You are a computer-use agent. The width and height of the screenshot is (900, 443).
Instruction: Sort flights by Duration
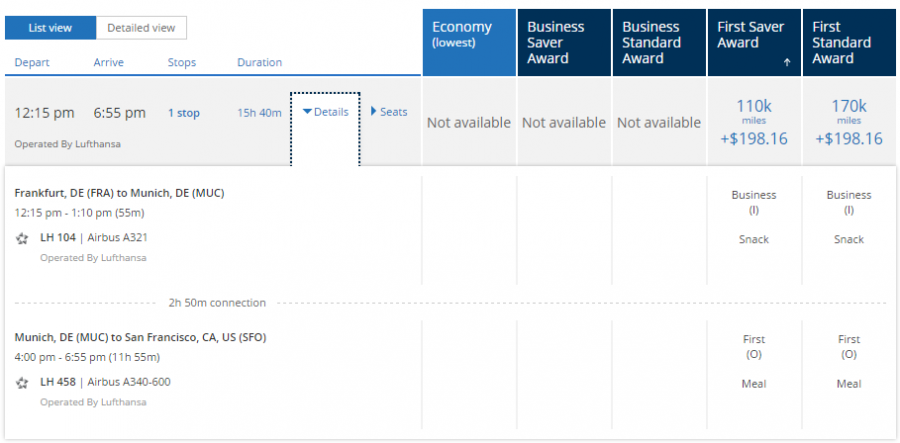pyautogui.click(x=259, y=63)
